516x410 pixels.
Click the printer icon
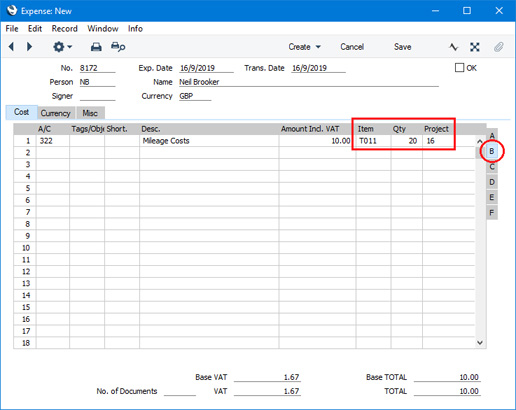(x=96, y=47)
